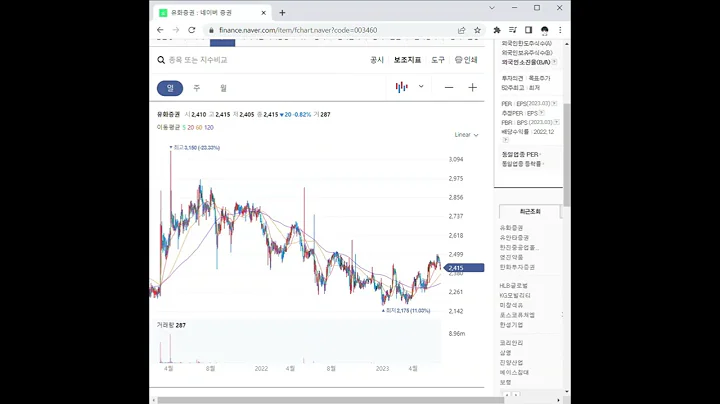Open the Chrome profile avatar
Image resolution: width=720 pixels, height=404 pixels.
(545, 30)
